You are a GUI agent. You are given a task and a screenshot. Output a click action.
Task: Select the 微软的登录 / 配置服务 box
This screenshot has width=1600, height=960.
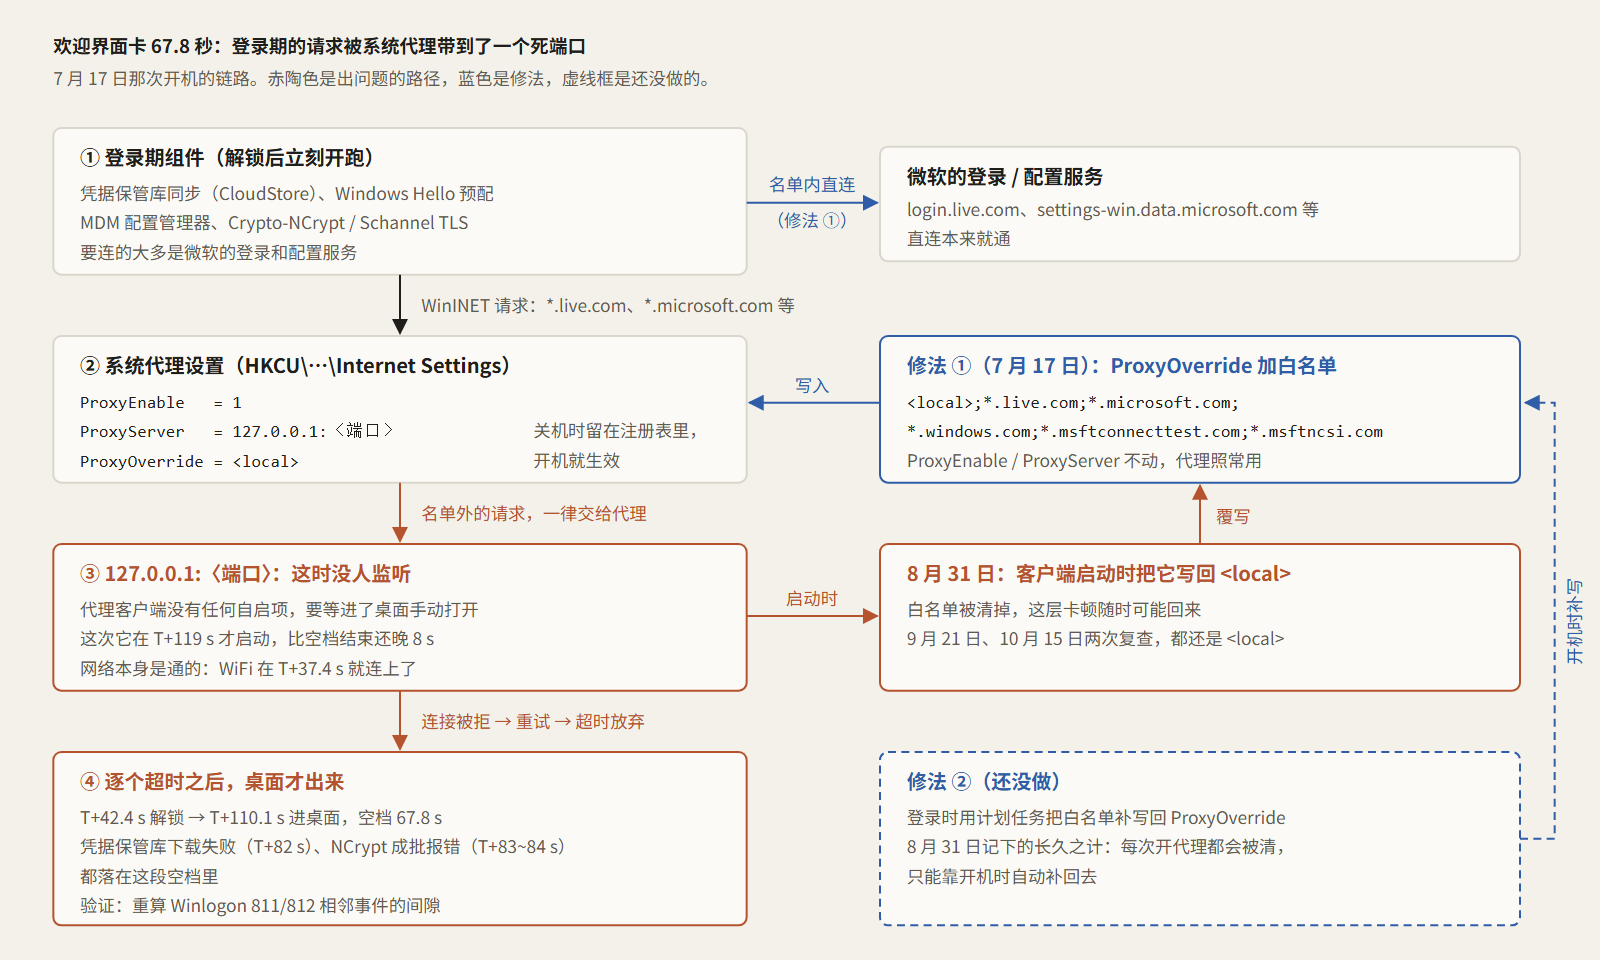pos(1200,204)
